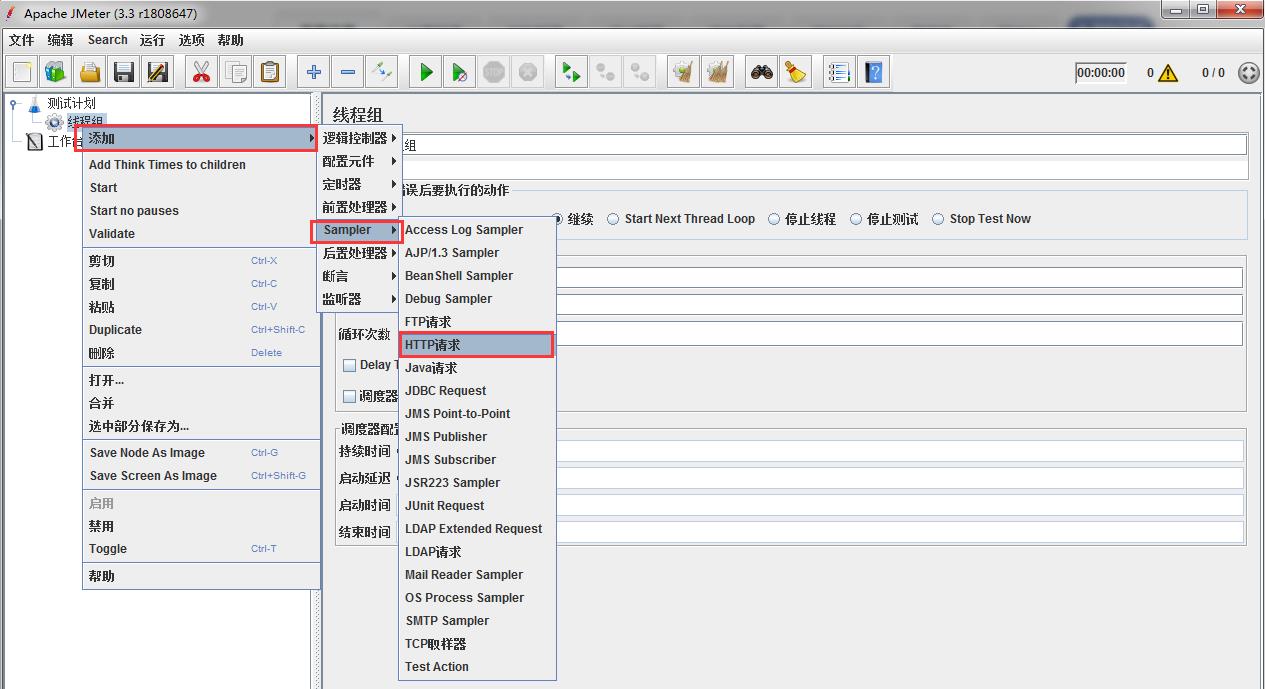Click the Copy icon in toolbar
Image resolution: width=1265 pixels, height=689 pixels.
click(x=236, y=72)
